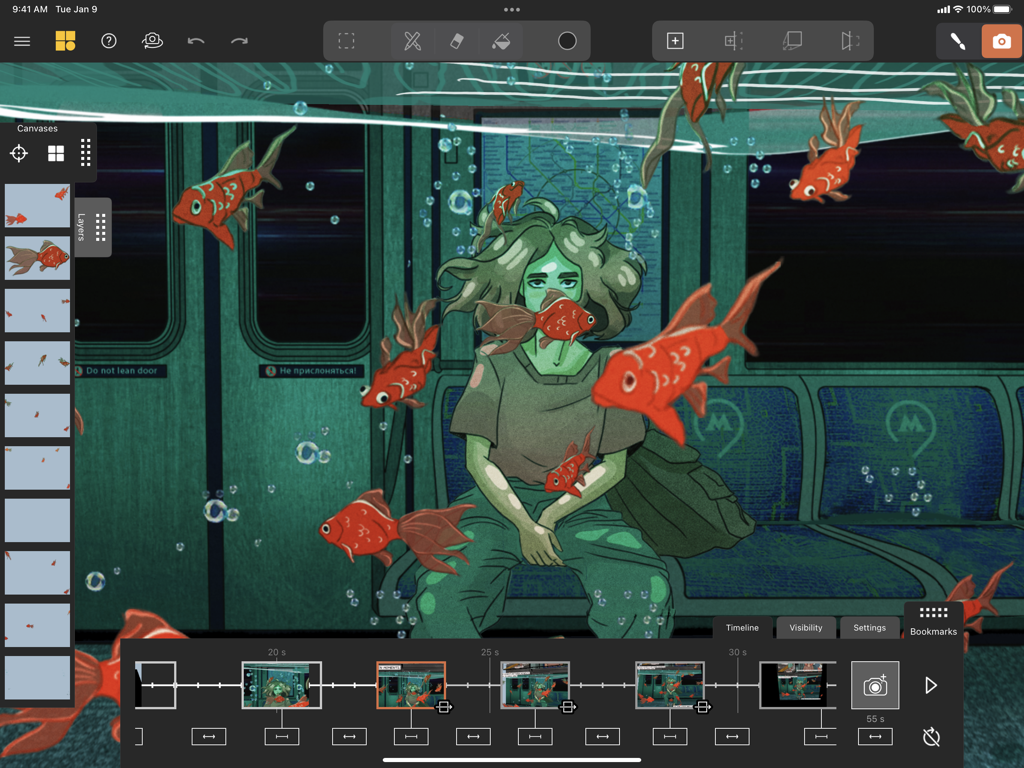Select the marquee selection tool
This screenshot has width=1024, height=768.
tap(347, 41)
